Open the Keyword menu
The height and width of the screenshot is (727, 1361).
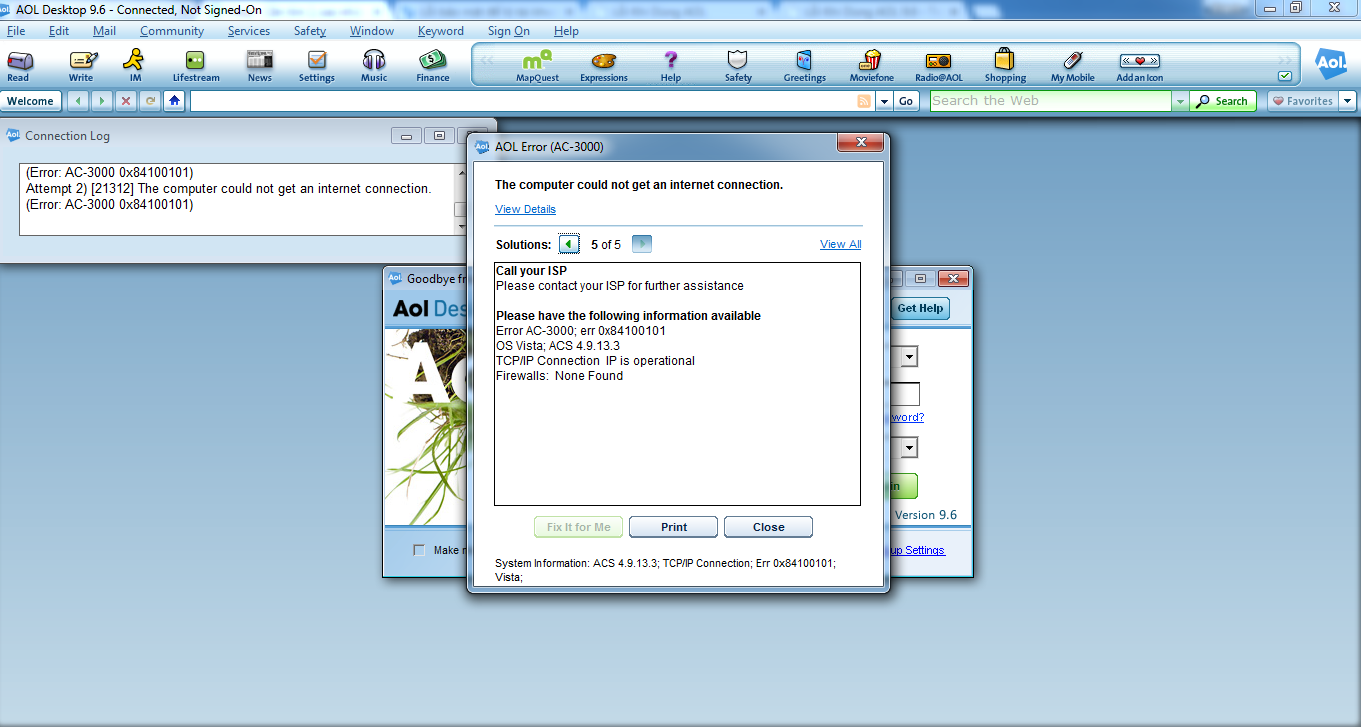click(x=441, y=31)
